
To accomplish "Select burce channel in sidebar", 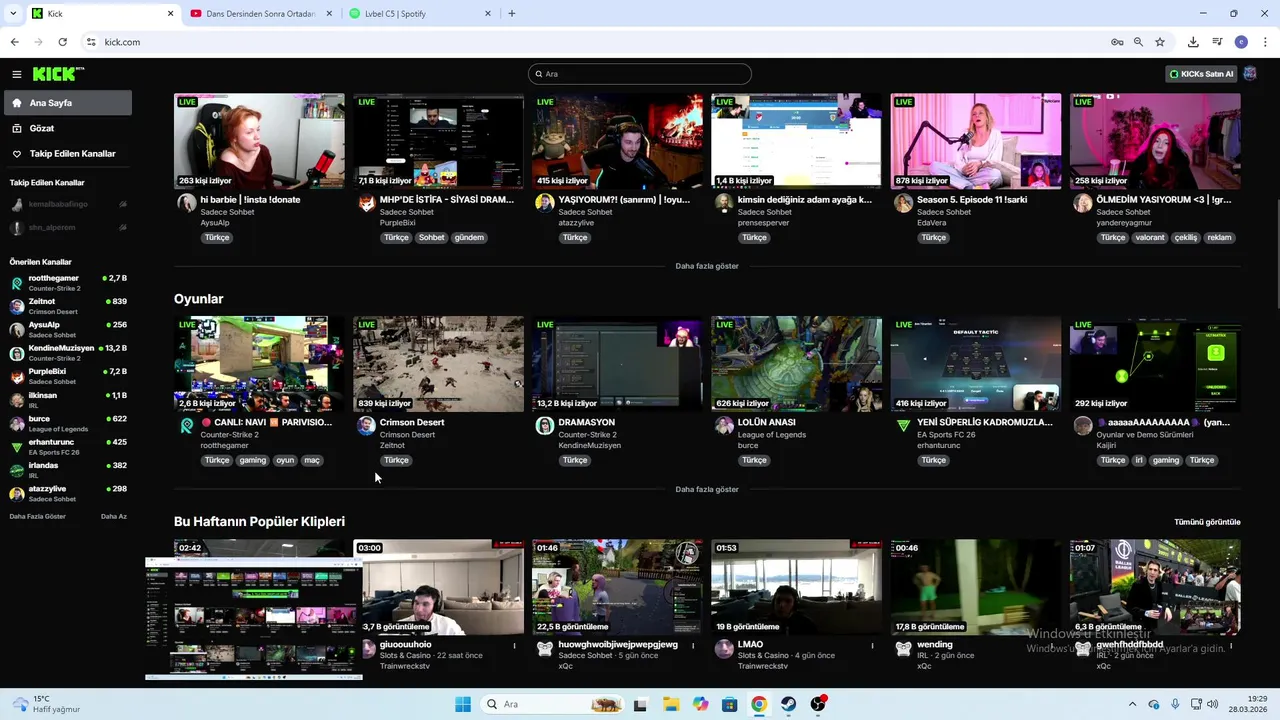I will (68, 423).
